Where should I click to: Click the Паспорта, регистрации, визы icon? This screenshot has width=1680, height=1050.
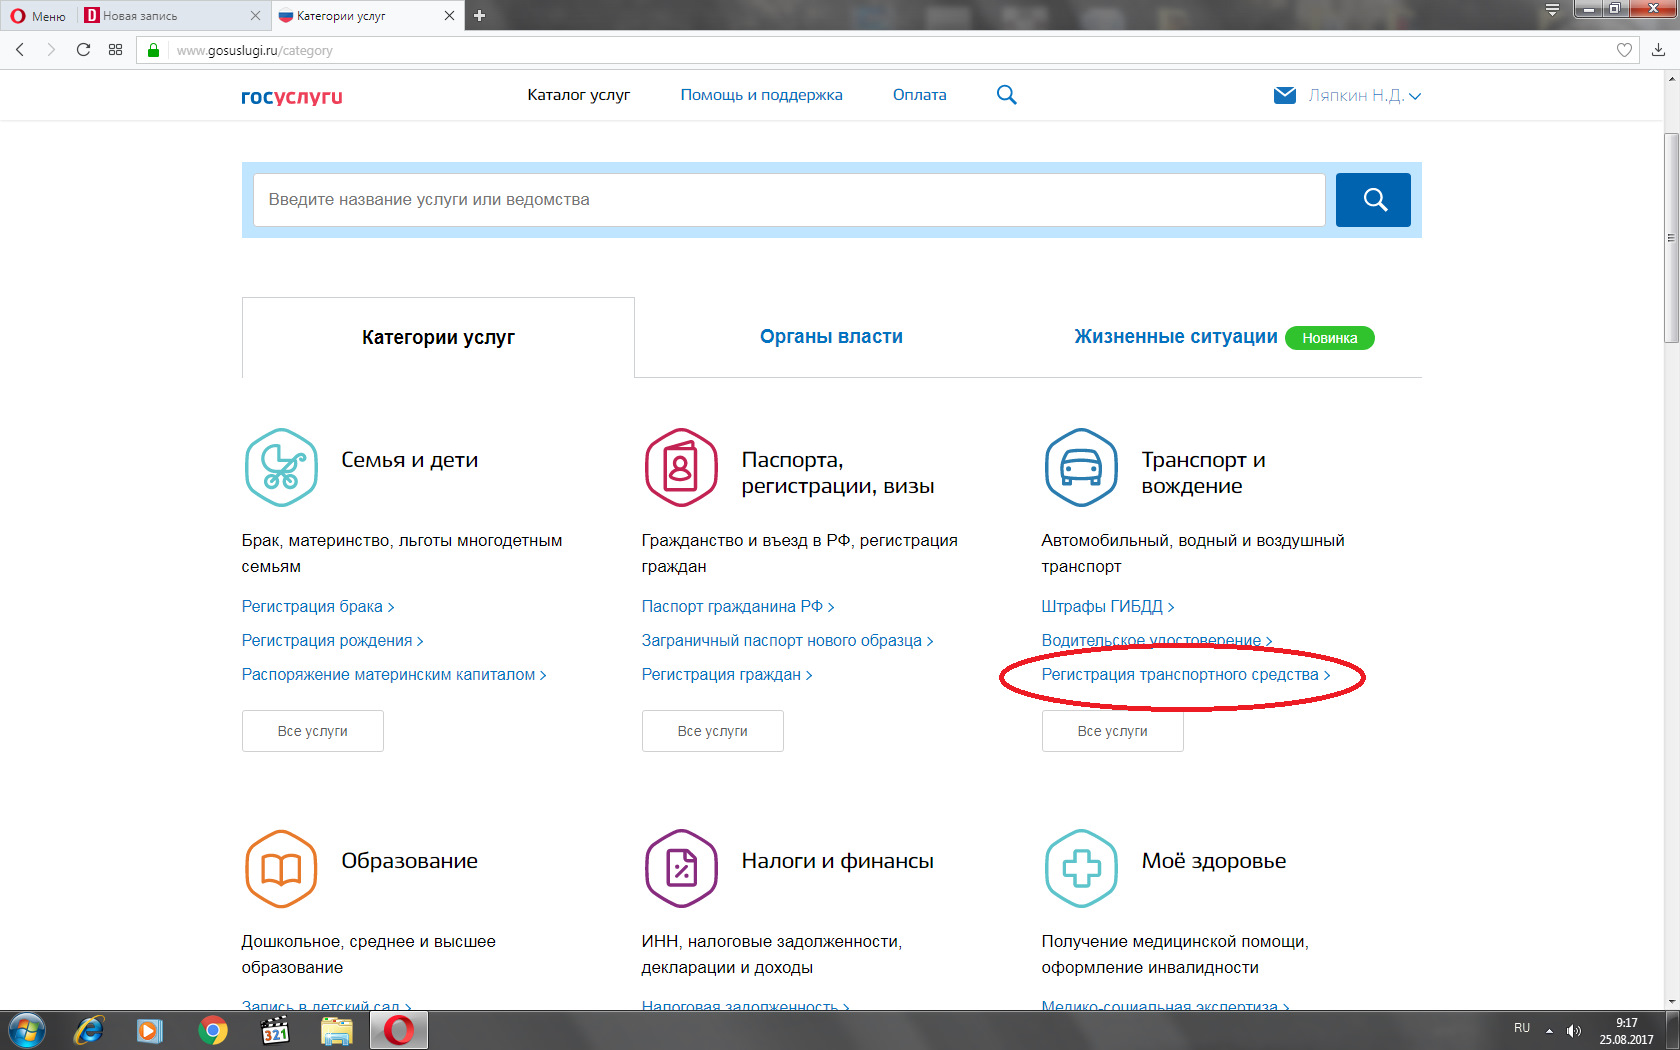click(681, 467)
